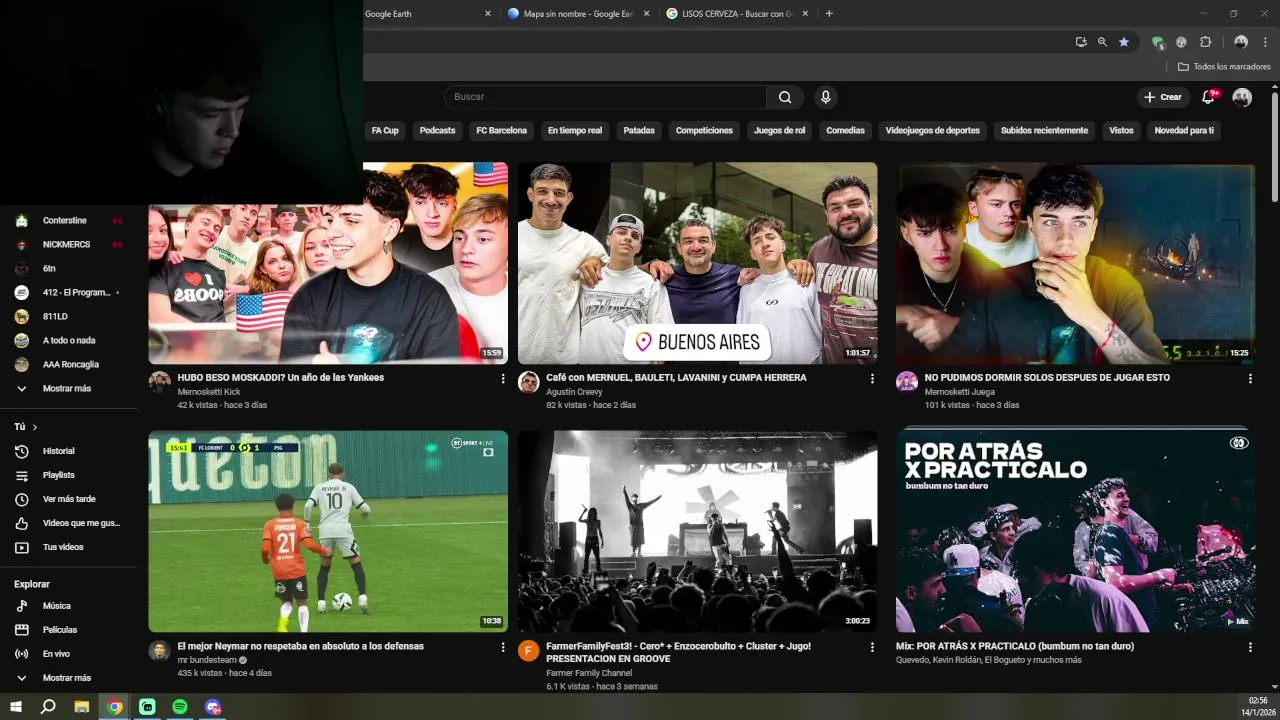Open Windows Start menu
Viewport: 1280px width, 720px height.
[16, 707]
